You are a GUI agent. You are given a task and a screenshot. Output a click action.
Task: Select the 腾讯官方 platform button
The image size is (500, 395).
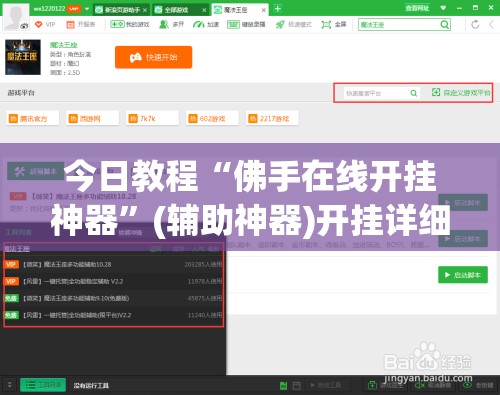(x=33, y=118)
